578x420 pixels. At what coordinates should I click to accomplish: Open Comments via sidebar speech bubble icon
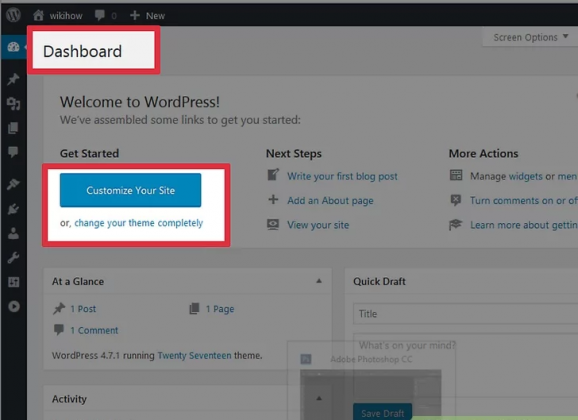(13, 152)
